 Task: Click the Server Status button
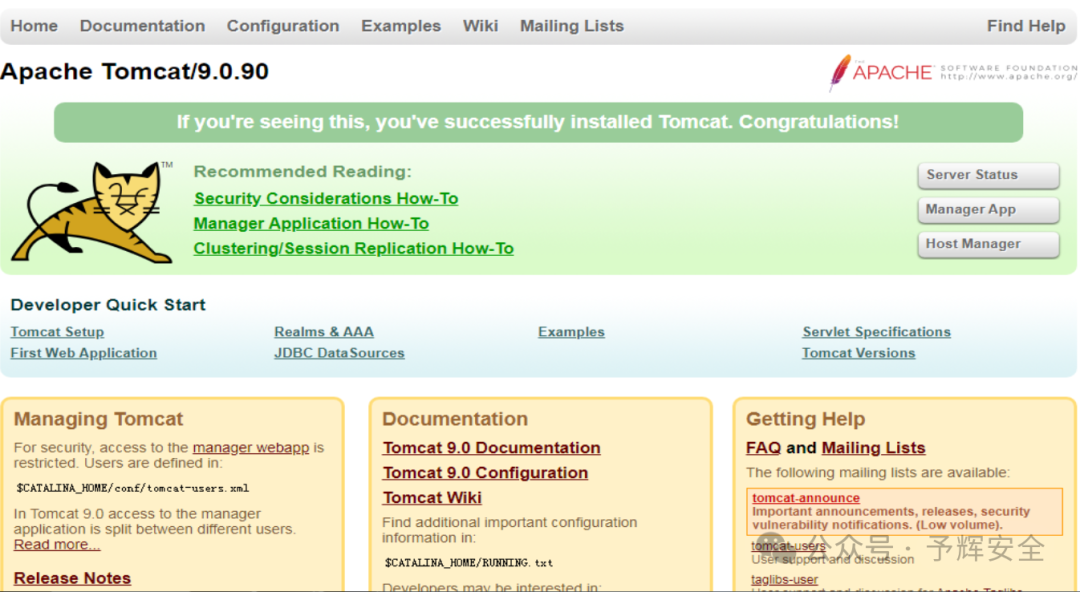point(988,175)
